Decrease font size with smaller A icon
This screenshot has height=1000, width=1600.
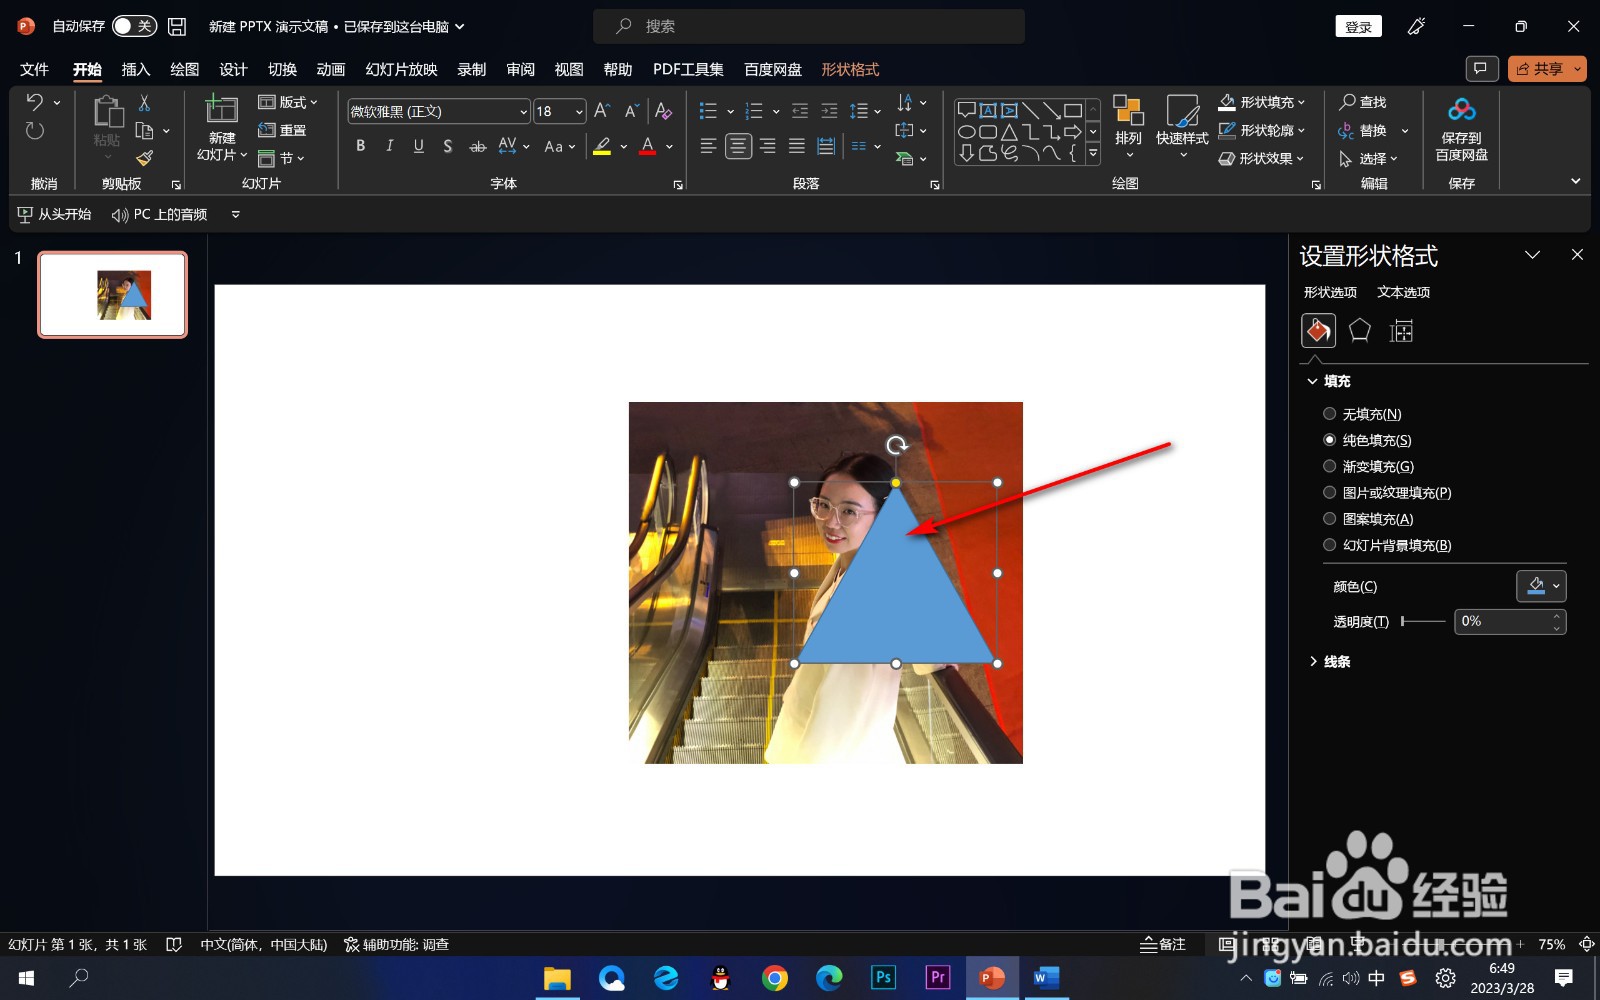click(632, 111)
